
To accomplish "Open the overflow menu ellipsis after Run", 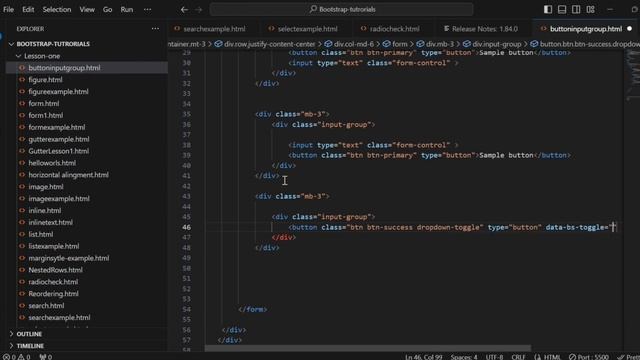I will 147,9.
